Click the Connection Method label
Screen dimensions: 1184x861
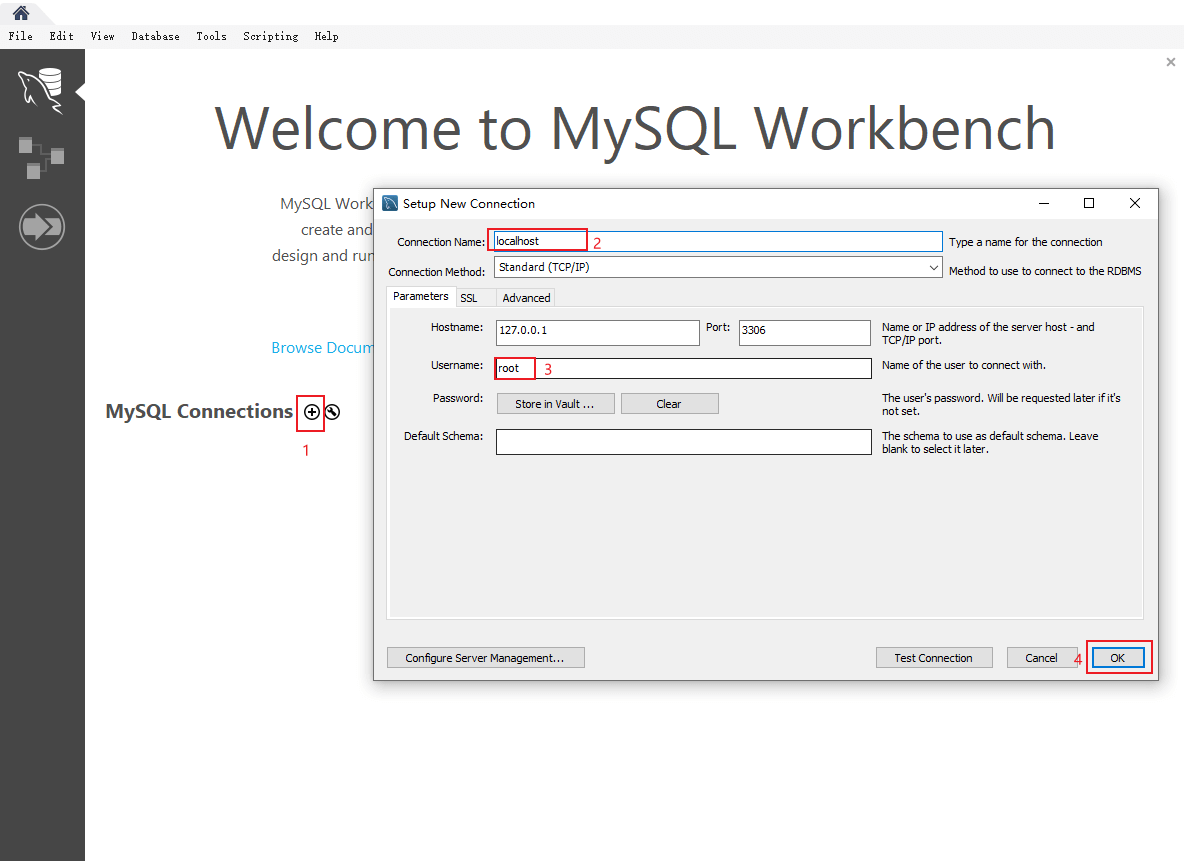[x=436, y=272]
